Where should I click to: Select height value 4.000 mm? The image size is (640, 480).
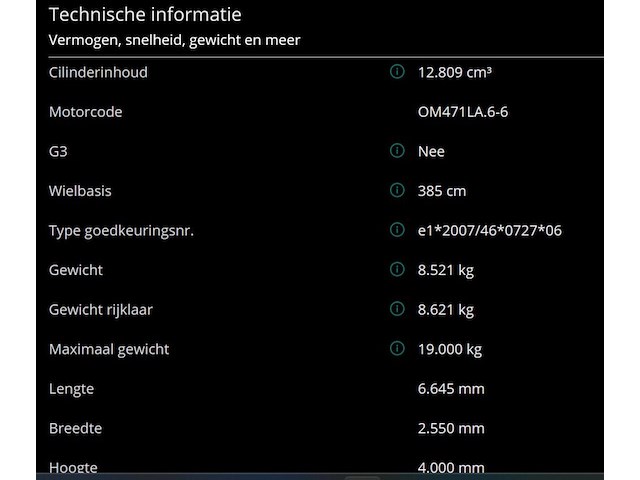click(x=451, y=467)
